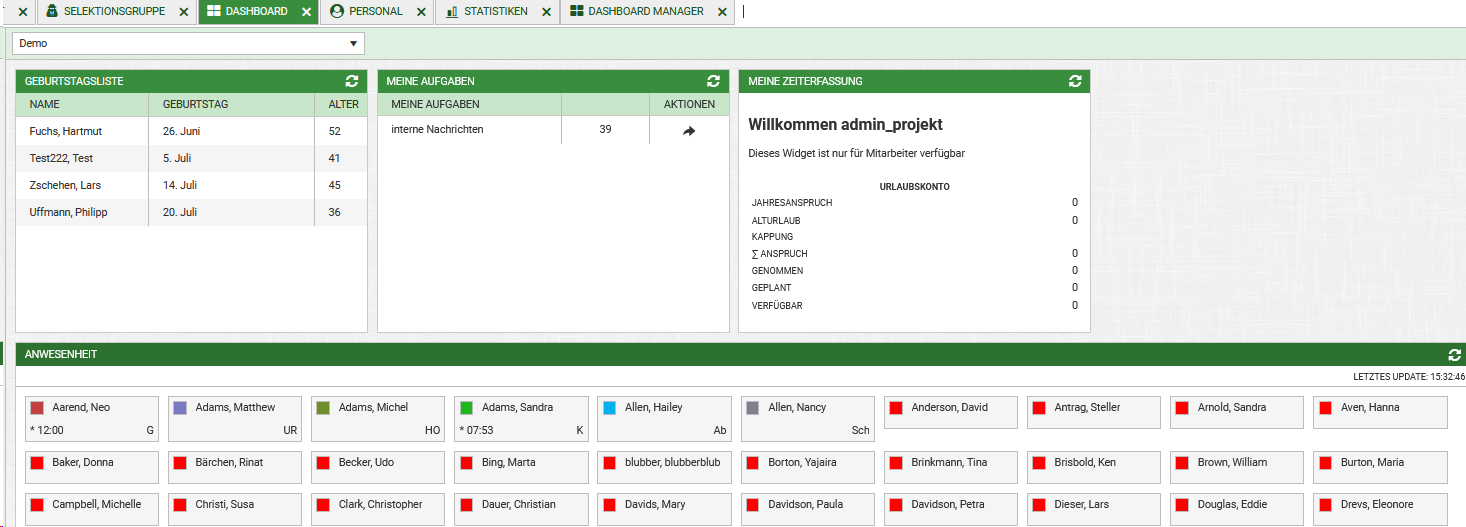
Task: Click the message count 39
Action: [605, 129]
